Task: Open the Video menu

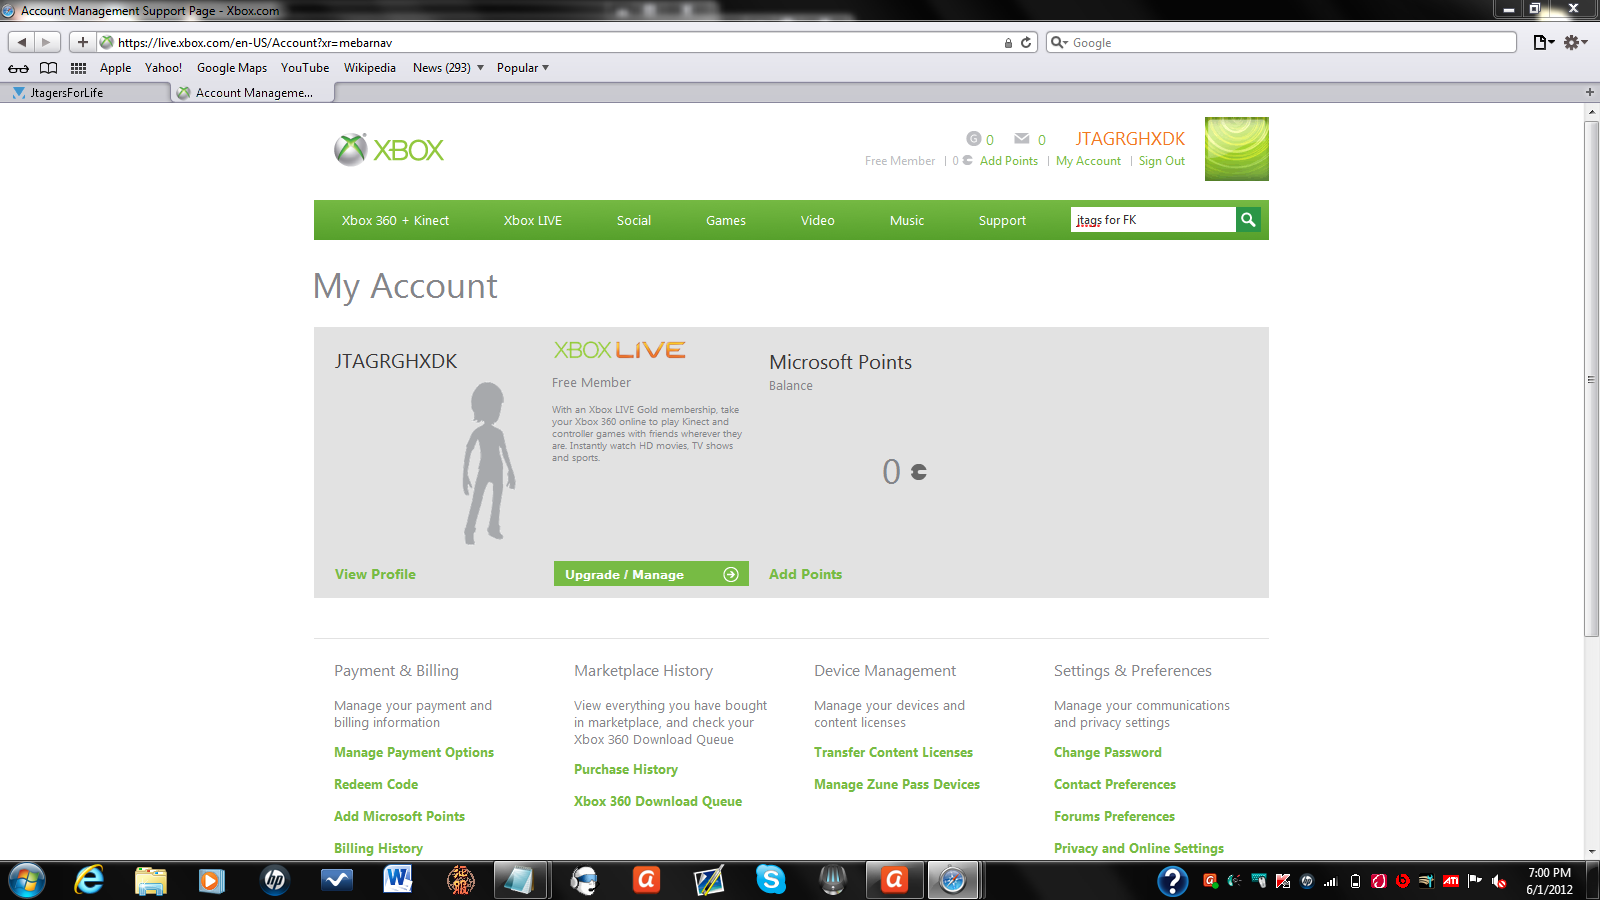Action: click(818, 220)
